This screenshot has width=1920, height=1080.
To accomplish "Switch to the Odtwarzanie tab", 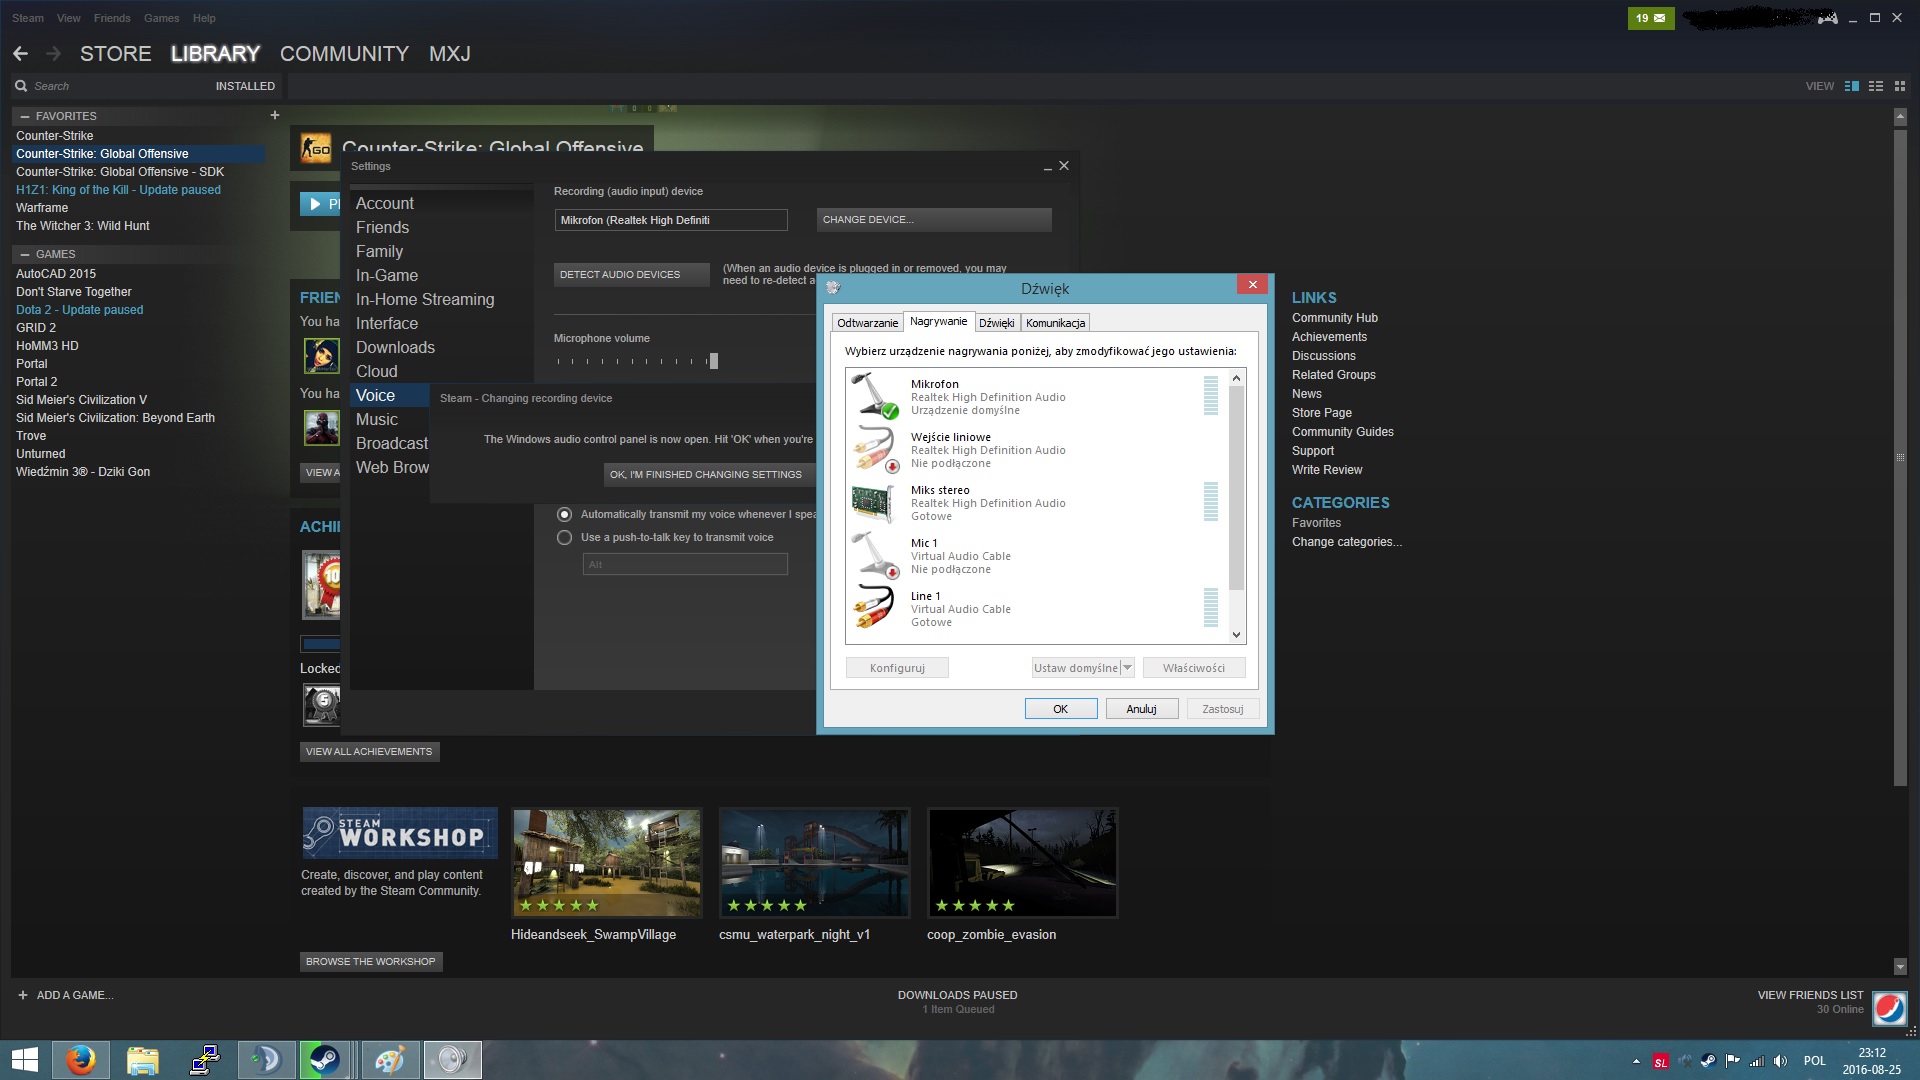I will [x=868, y=323].
